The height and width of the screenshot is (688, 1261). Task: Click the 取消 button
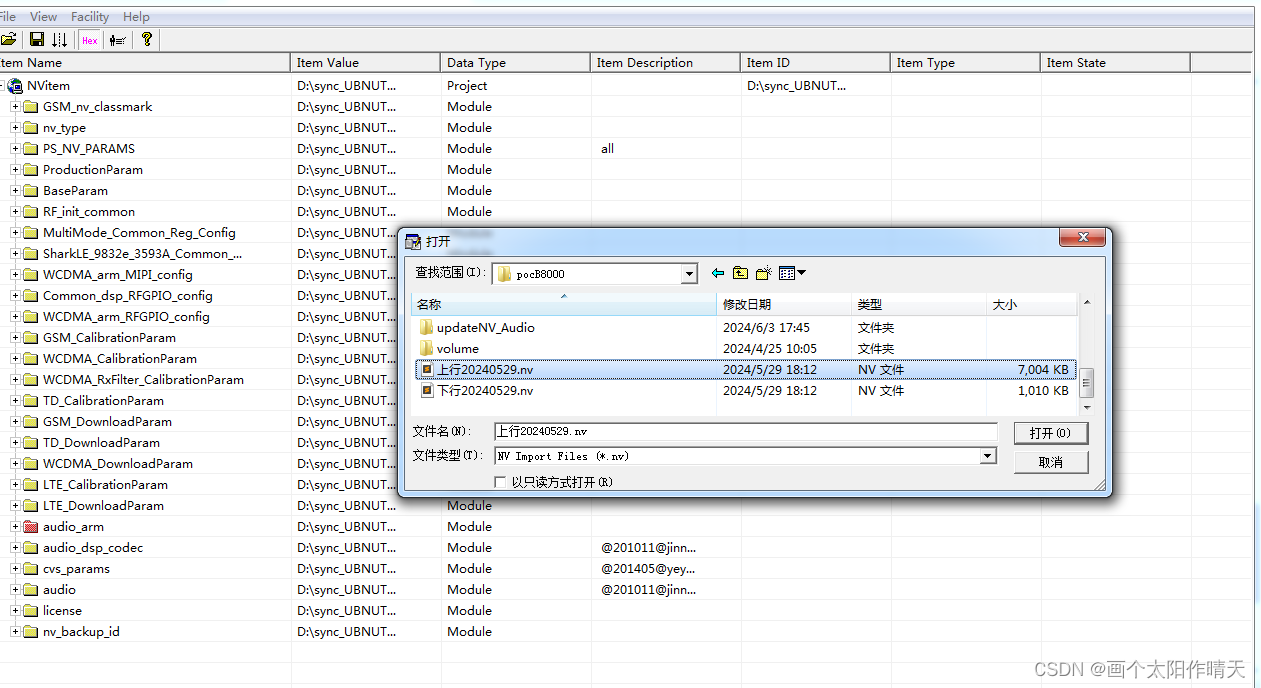[1051, 461]
